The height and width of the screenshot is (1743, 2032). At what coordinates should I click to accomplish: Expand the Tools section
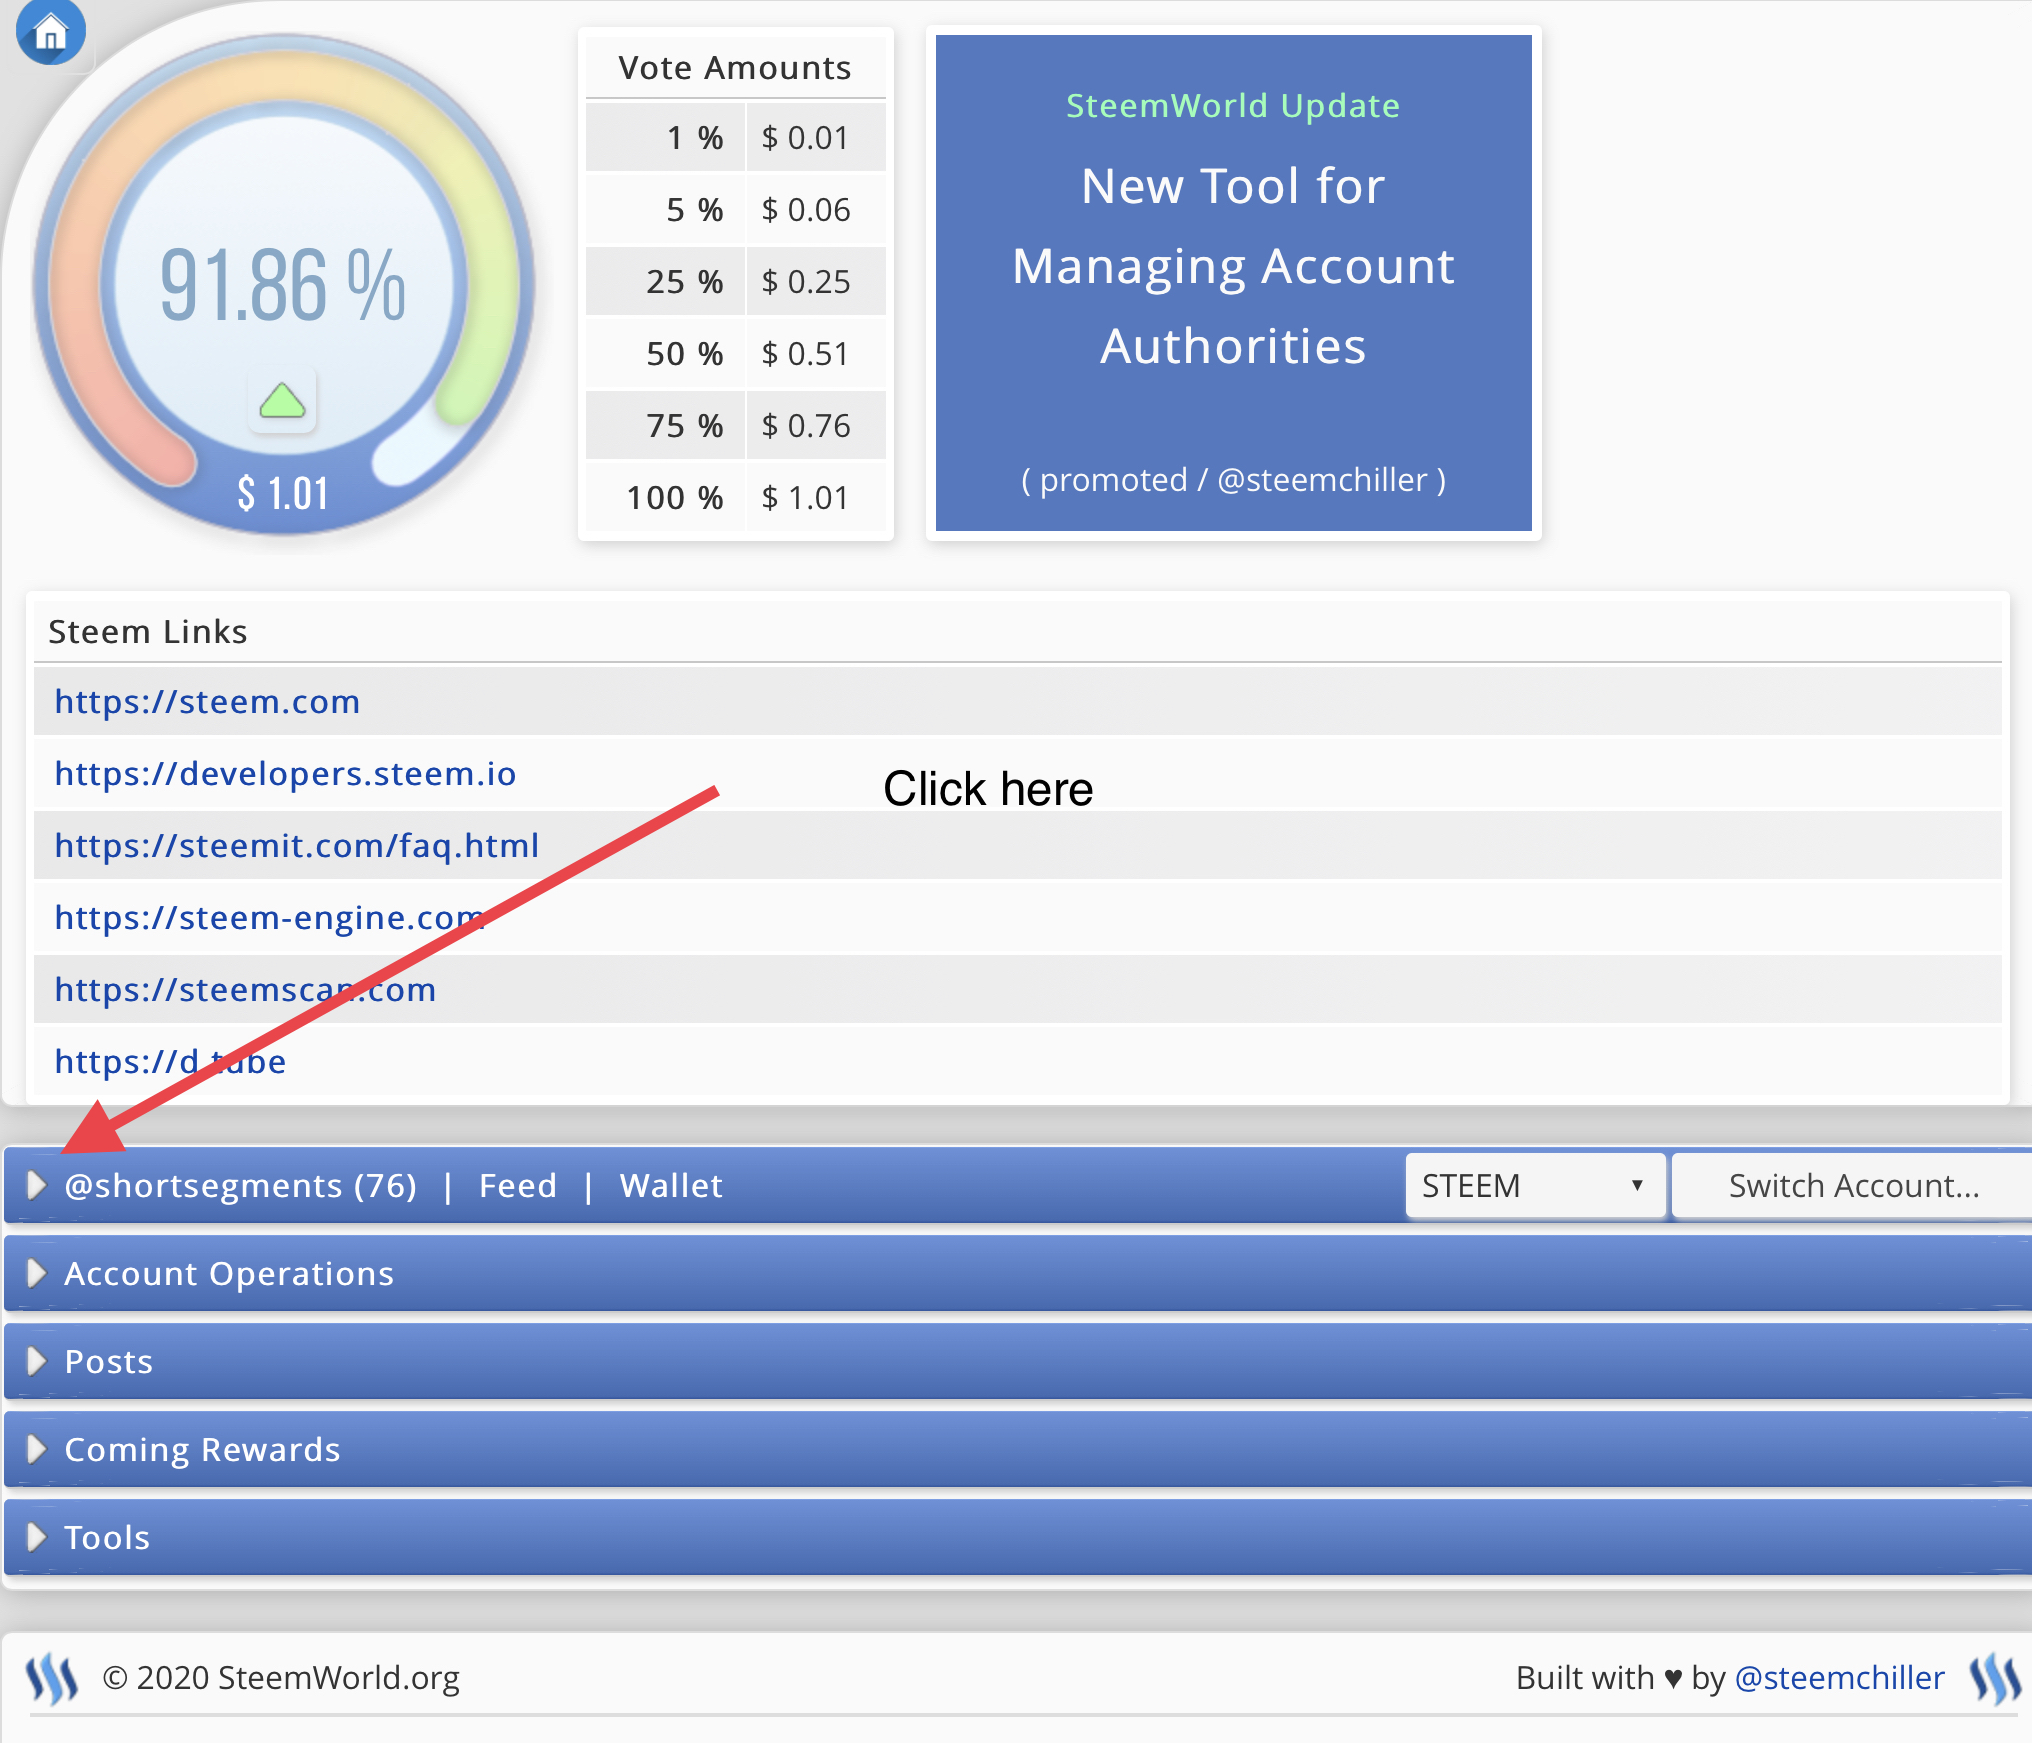point(37,1537)
